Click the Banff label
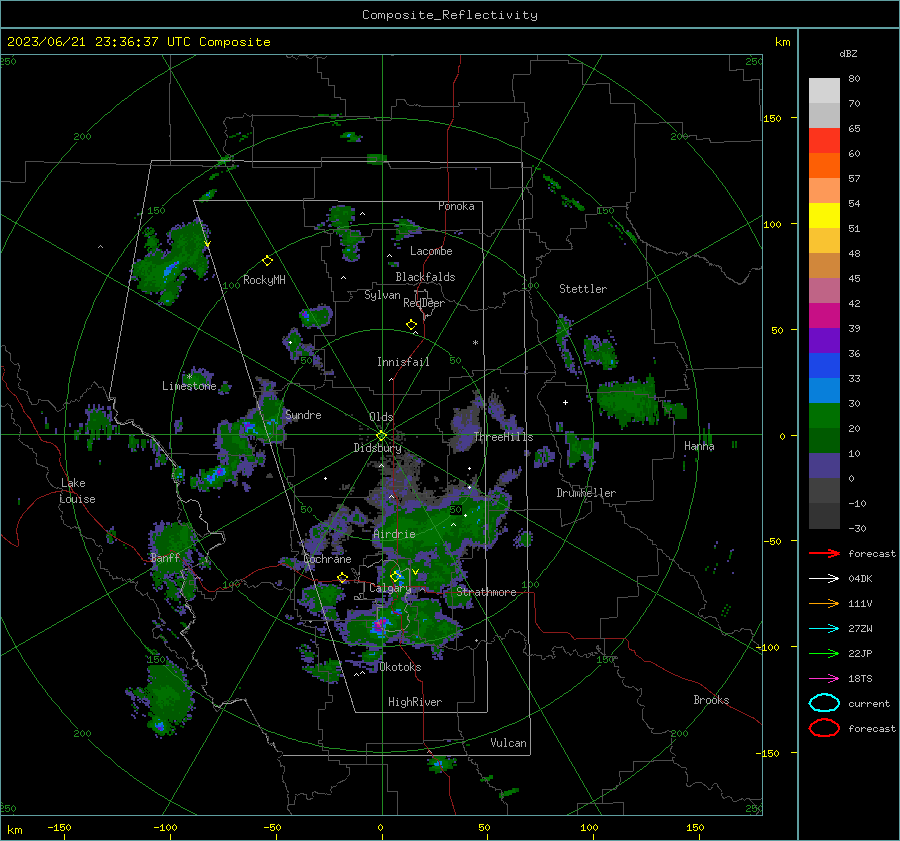The image size is (900, 841). click(165, 558)
